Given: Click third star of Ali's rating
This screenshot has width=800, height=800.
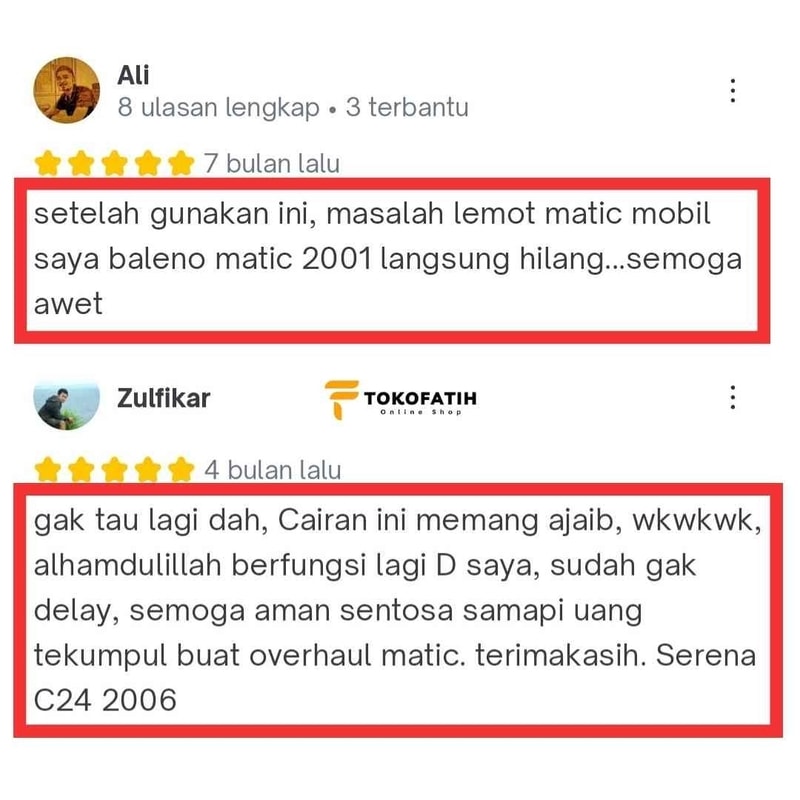Looking at the screenshot, I should click(114, 163).
